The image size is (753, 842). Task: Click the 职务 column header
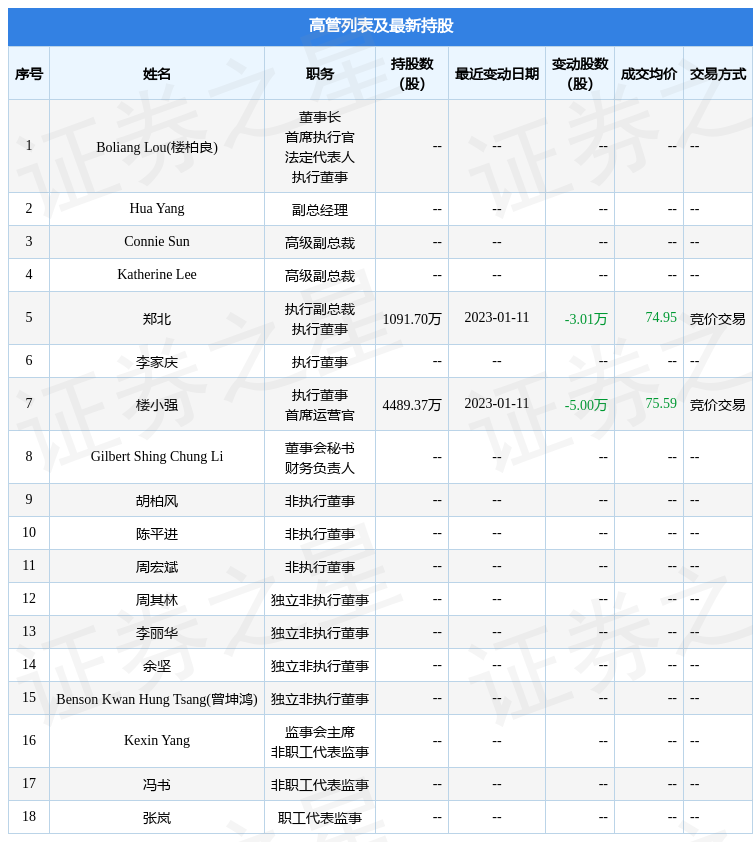[320, 74]
